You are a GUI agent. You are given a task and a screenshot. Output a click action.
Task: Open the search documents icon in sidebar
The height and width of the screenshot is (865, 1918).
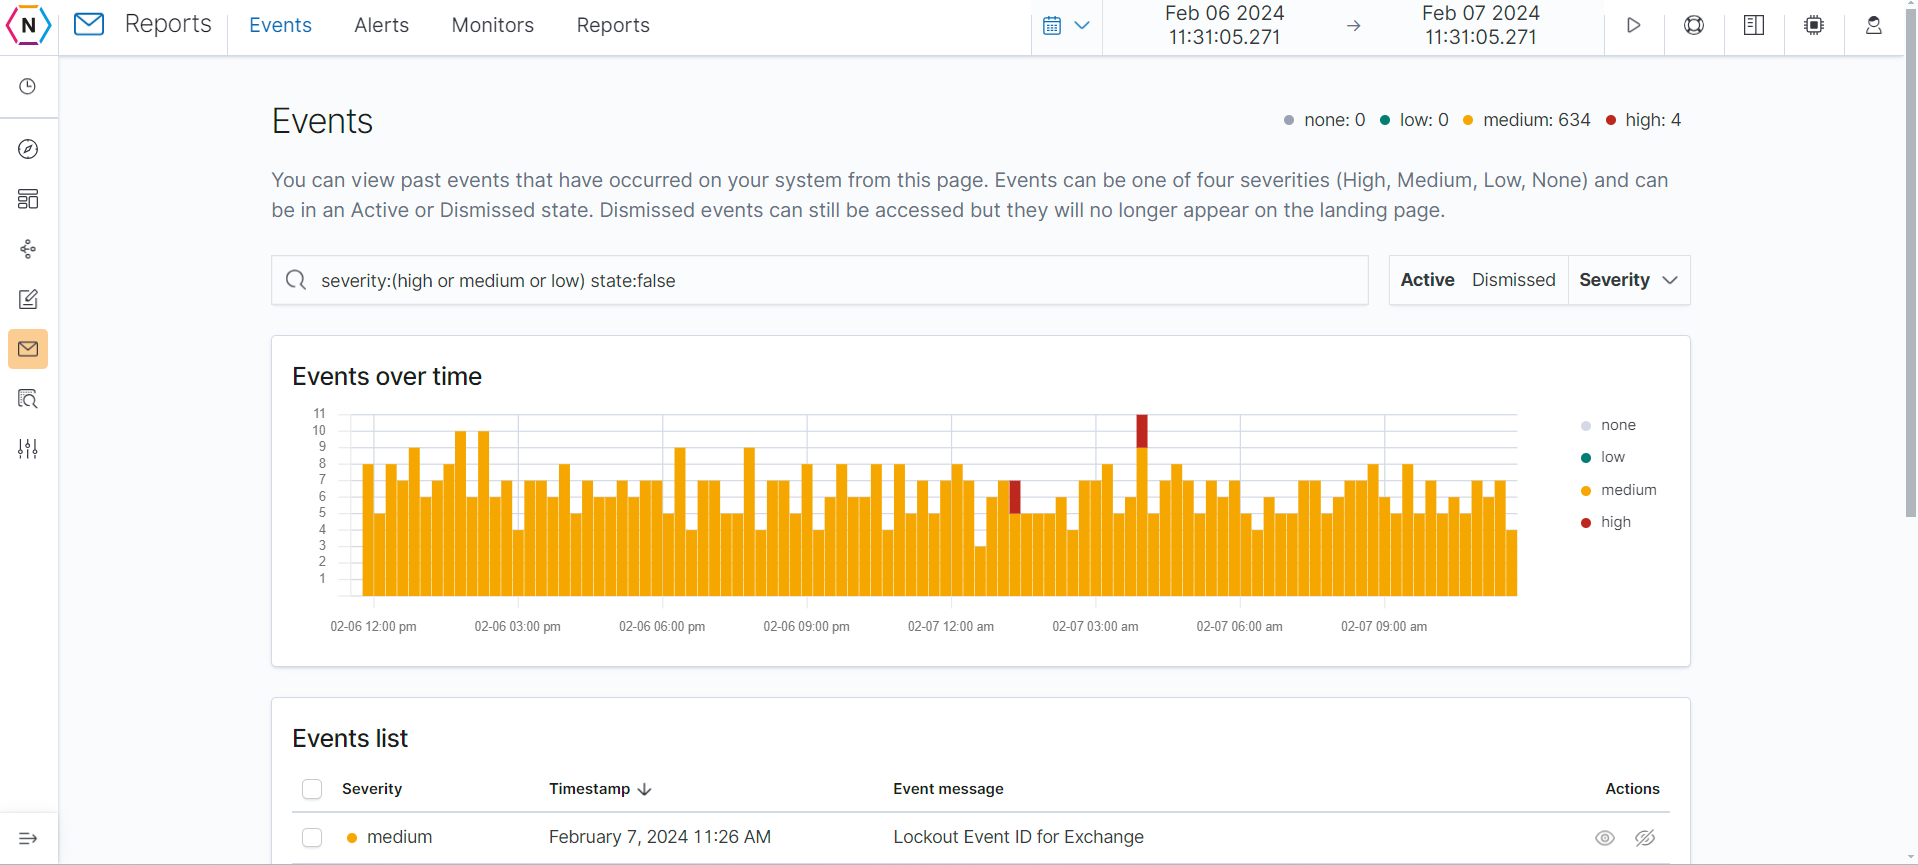tap(28, 399)
